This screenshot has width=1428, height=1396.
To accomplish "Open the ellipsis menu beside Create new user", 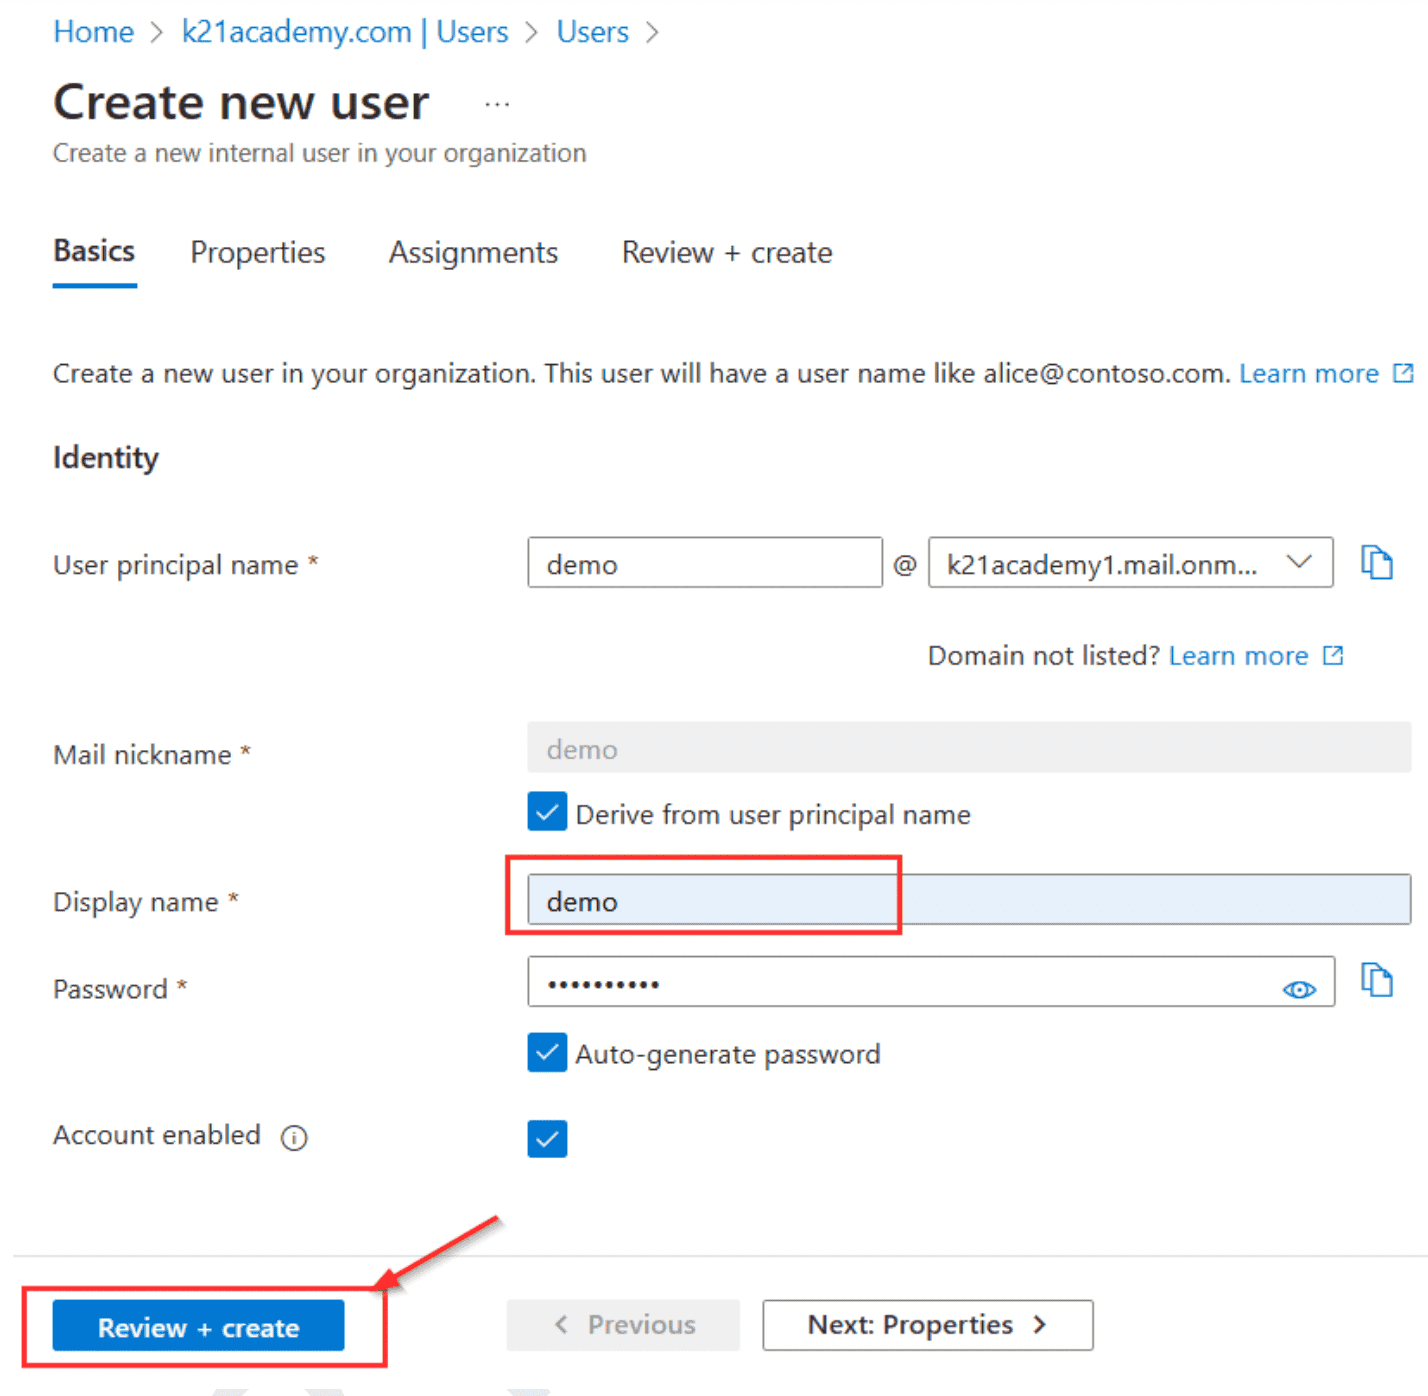I will point(497,104).
